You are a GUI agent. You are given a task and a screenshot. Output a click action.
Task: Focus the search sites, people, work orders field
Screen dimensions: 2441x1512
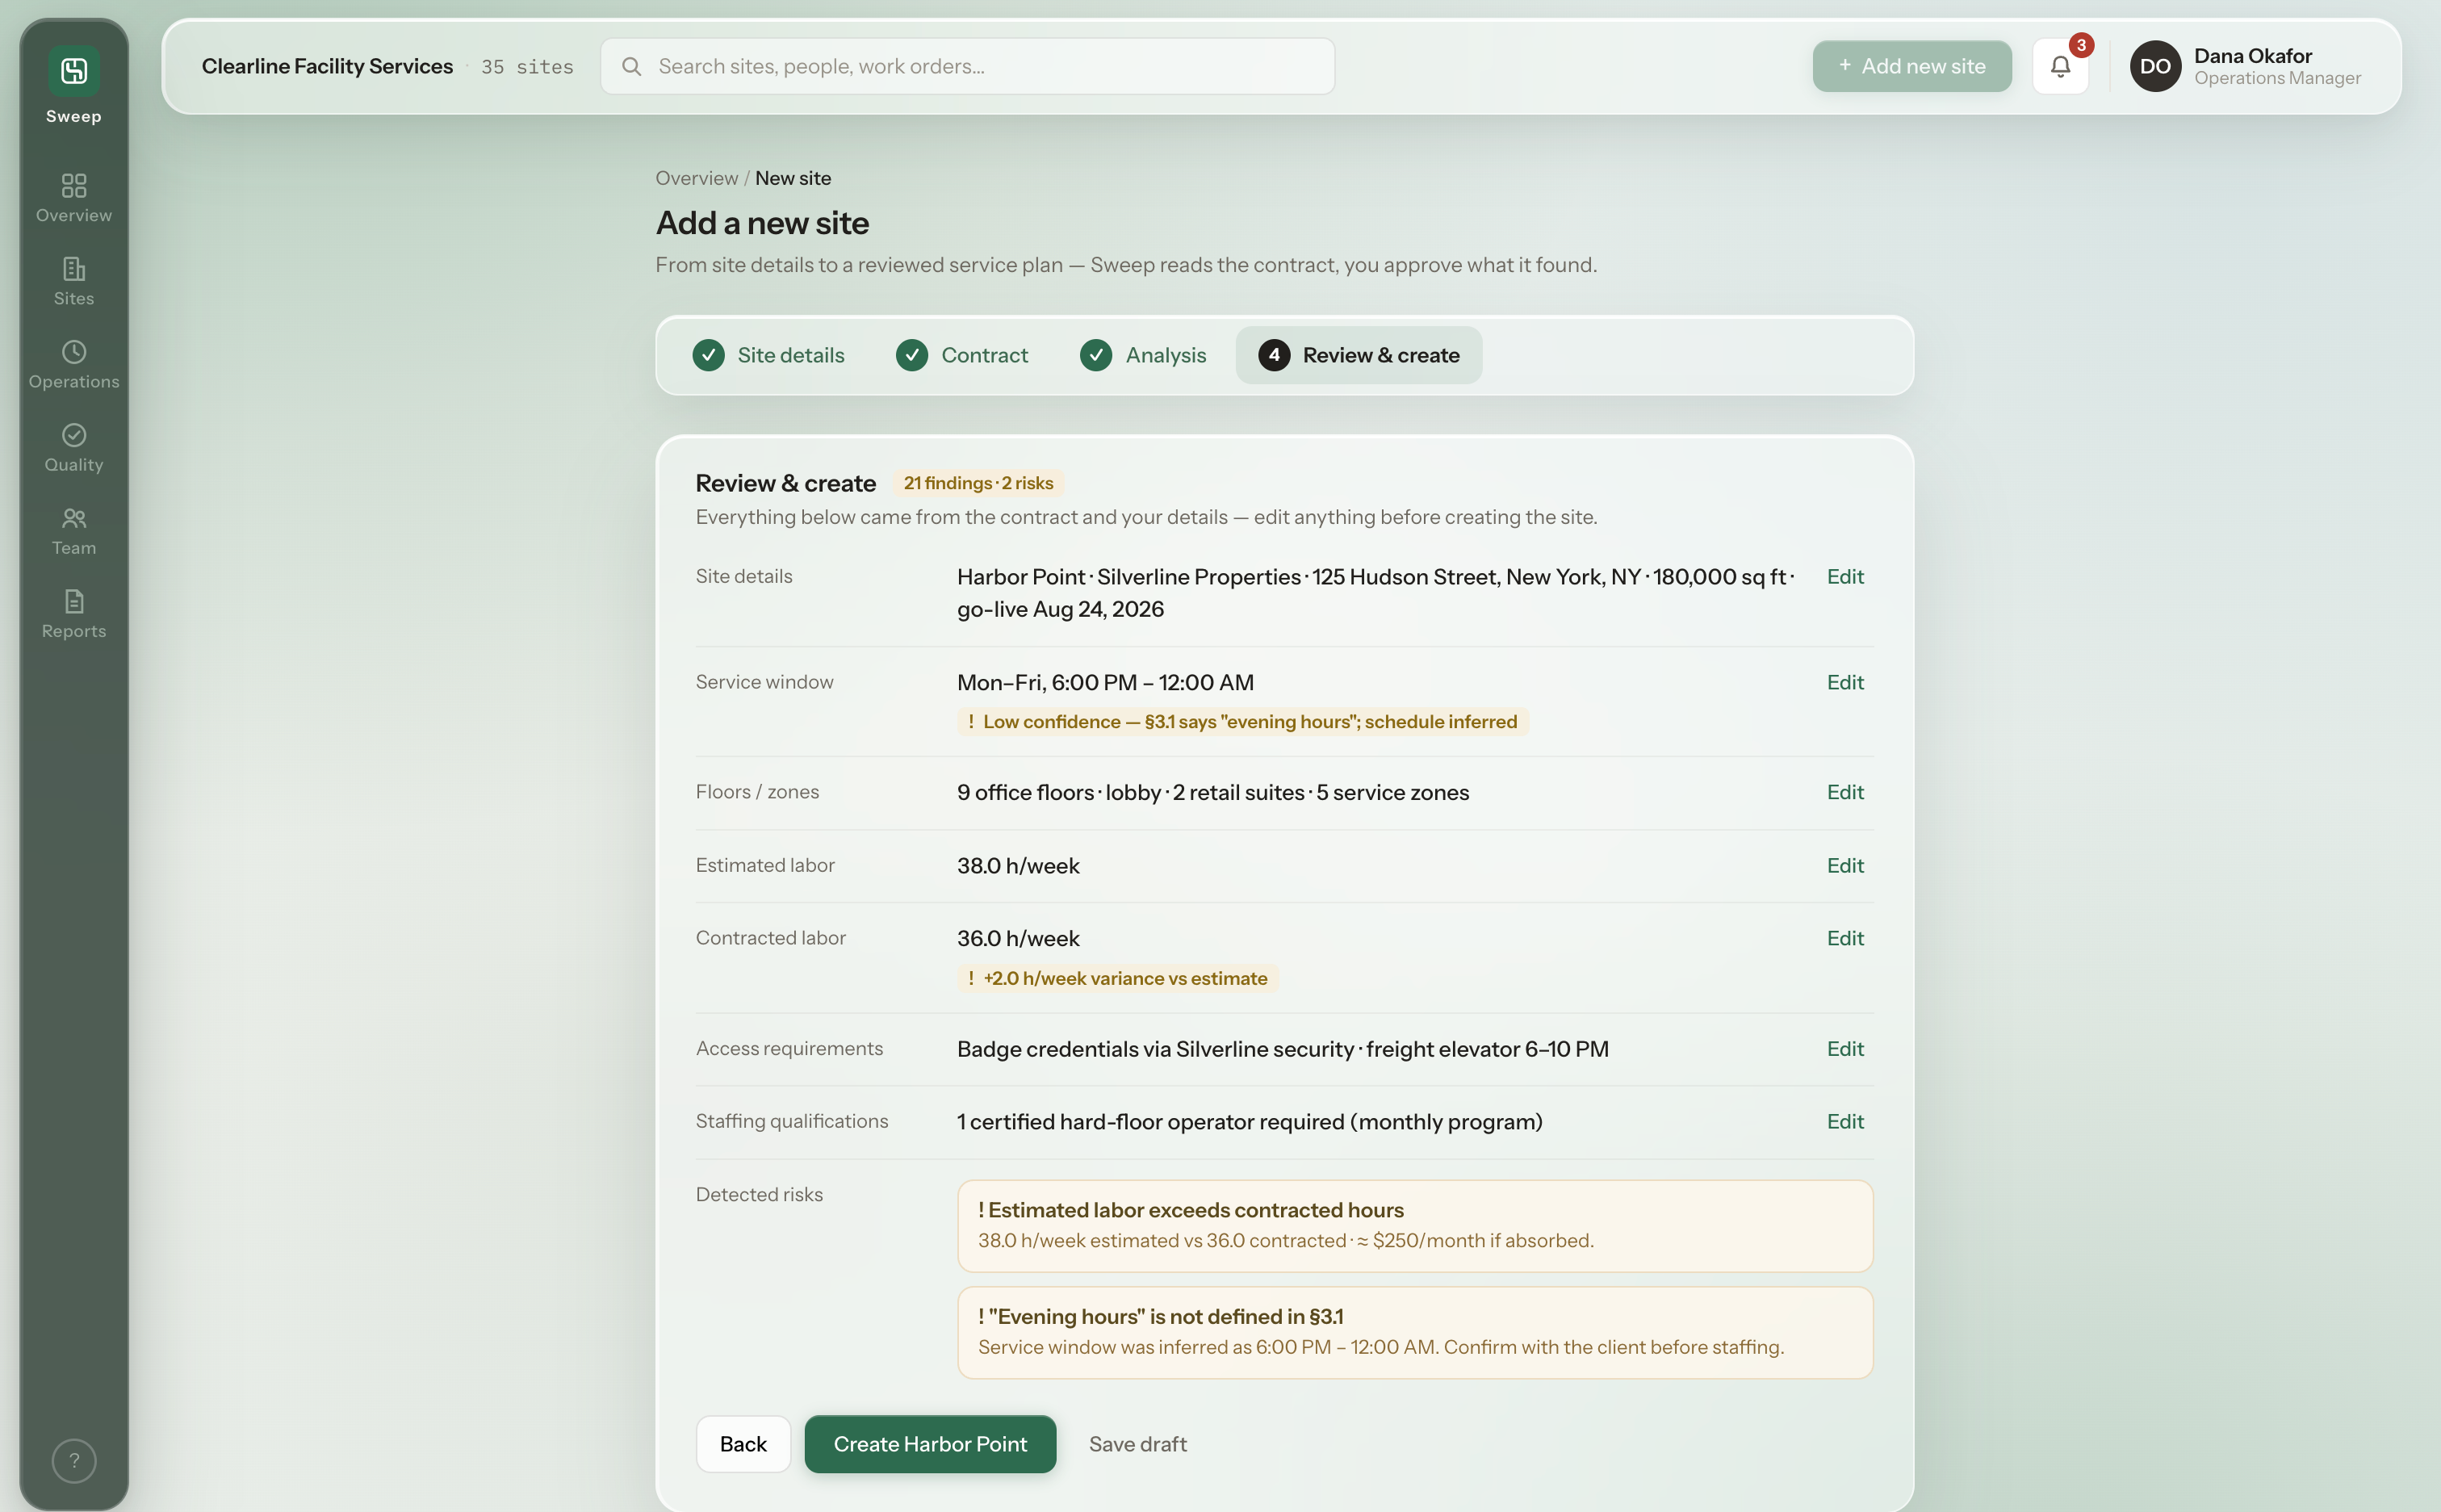click(x=967, y=66)
